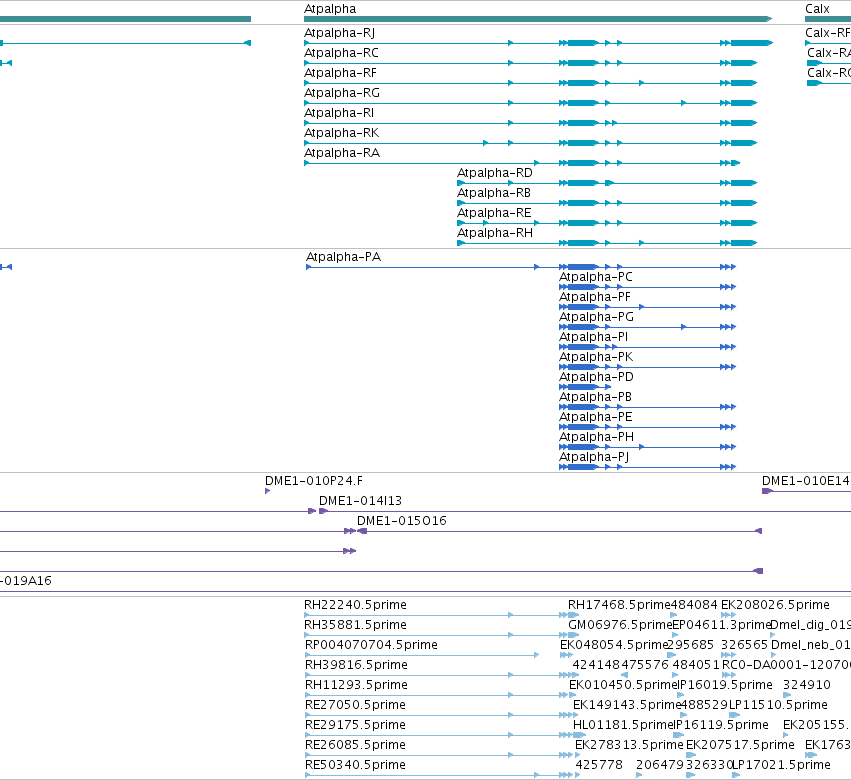Viewport: 851px width, 780px height.
Task: Select transcript Atpalpha-RE label
Action: pyautogui.click(x=494, y=213)
